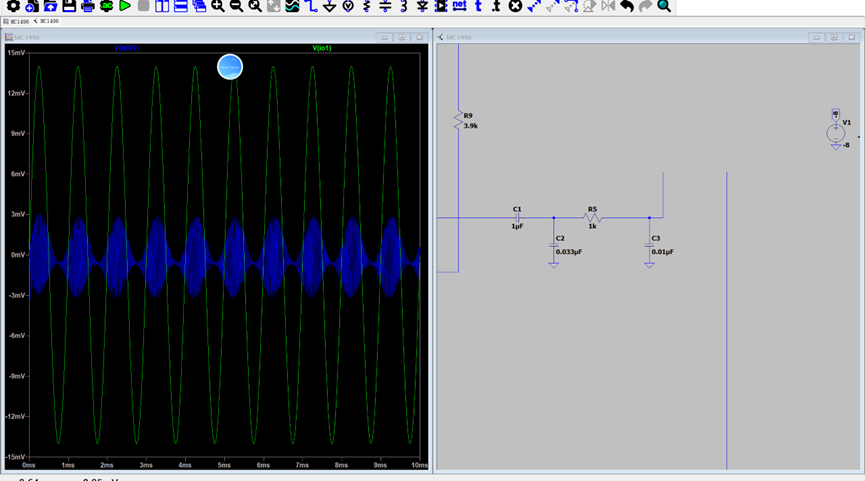This screenshot has height=481, width=865.
Task: Cascade the windows
Action: pyautogui.click(x=199, y=6)
